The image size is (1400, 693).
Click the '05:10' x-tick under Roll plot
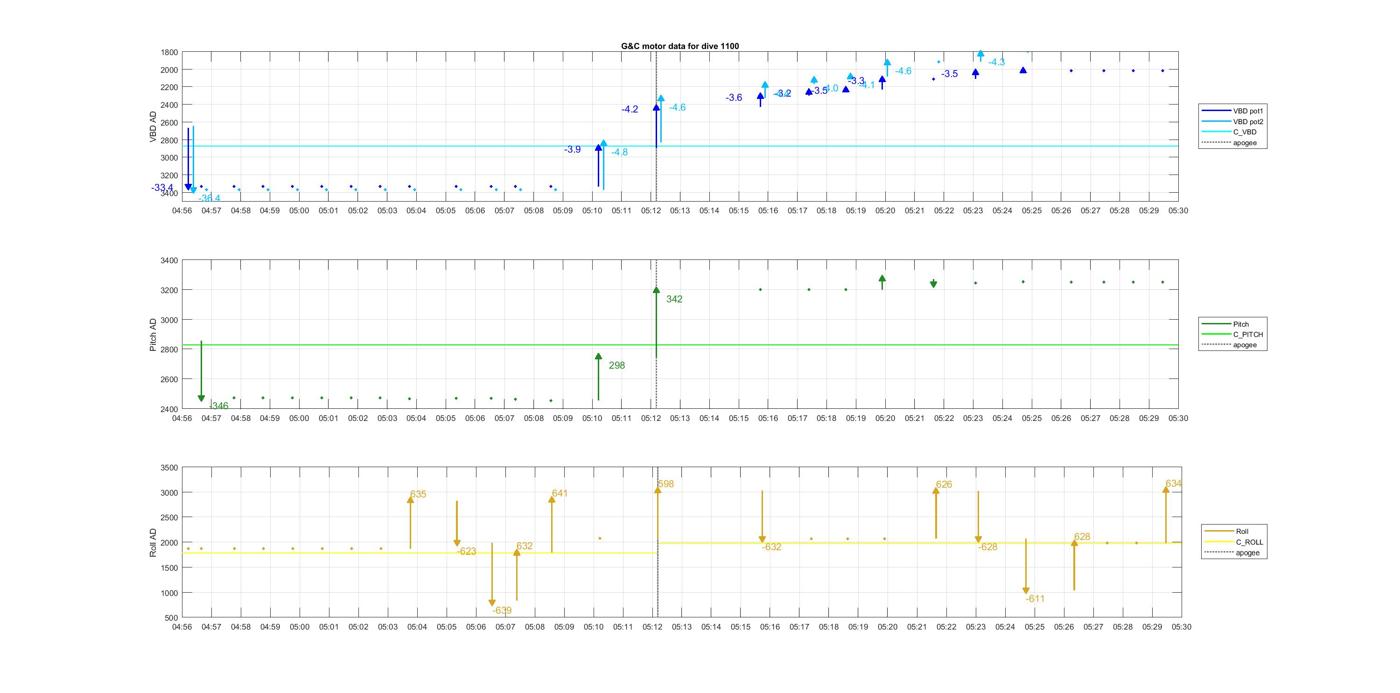pos(594,627)
